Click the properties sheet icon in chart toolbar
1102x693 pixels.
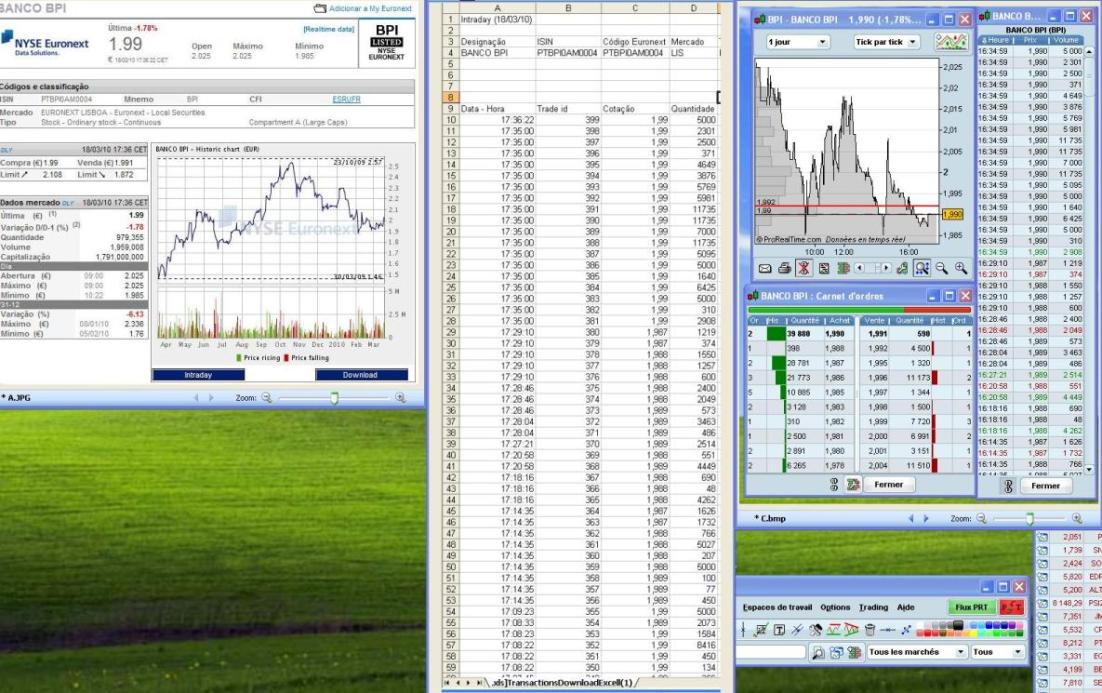824,268
